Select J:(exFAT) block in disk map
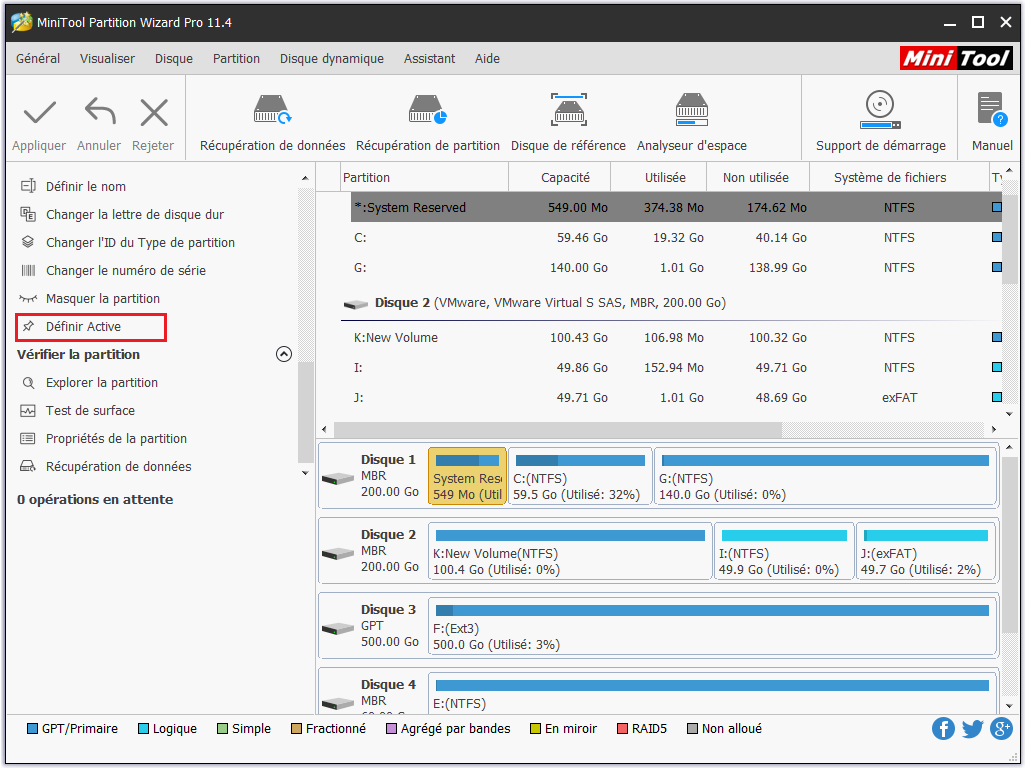The width and height of the screenshot is (1025, 768). 926,551
